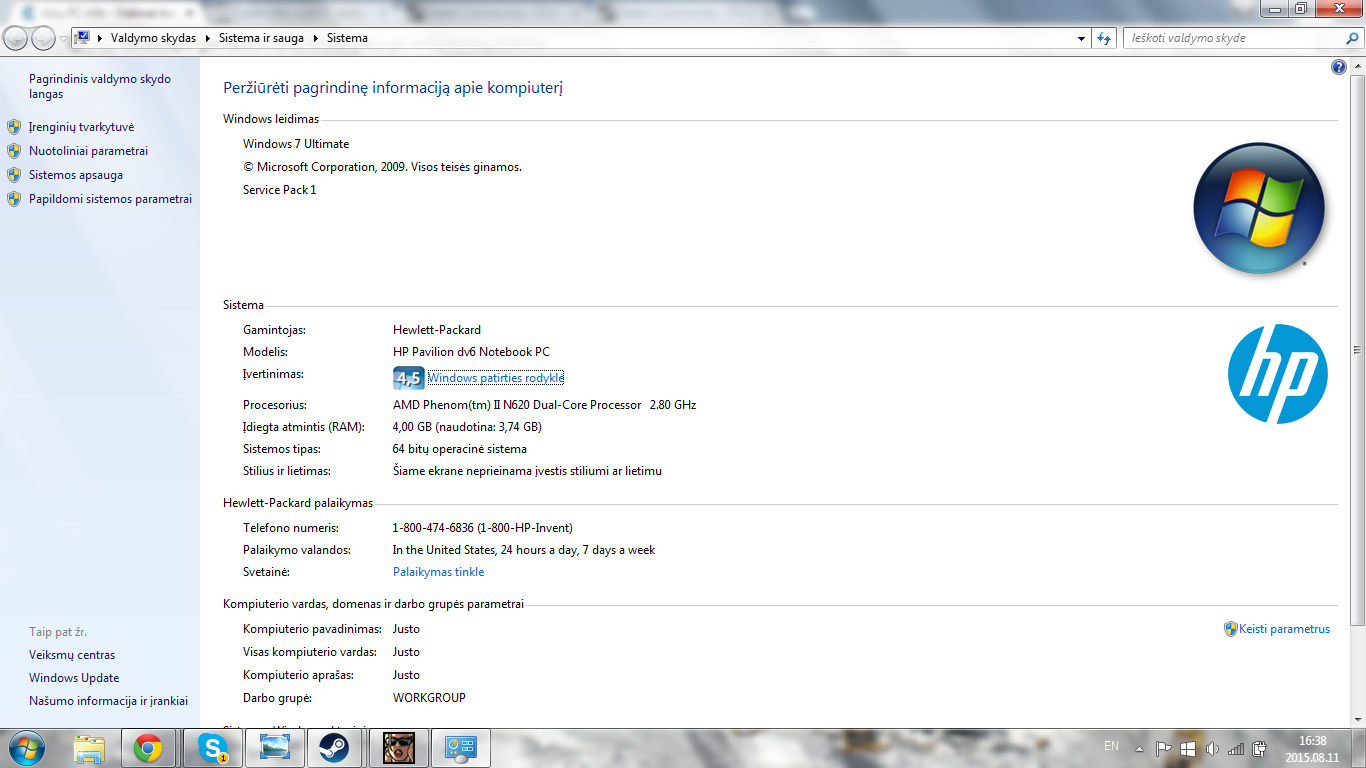Viewport: 1366px width, 768px height.
Task: Select the Control Panel taskbar button
Action: click(460, 748)
